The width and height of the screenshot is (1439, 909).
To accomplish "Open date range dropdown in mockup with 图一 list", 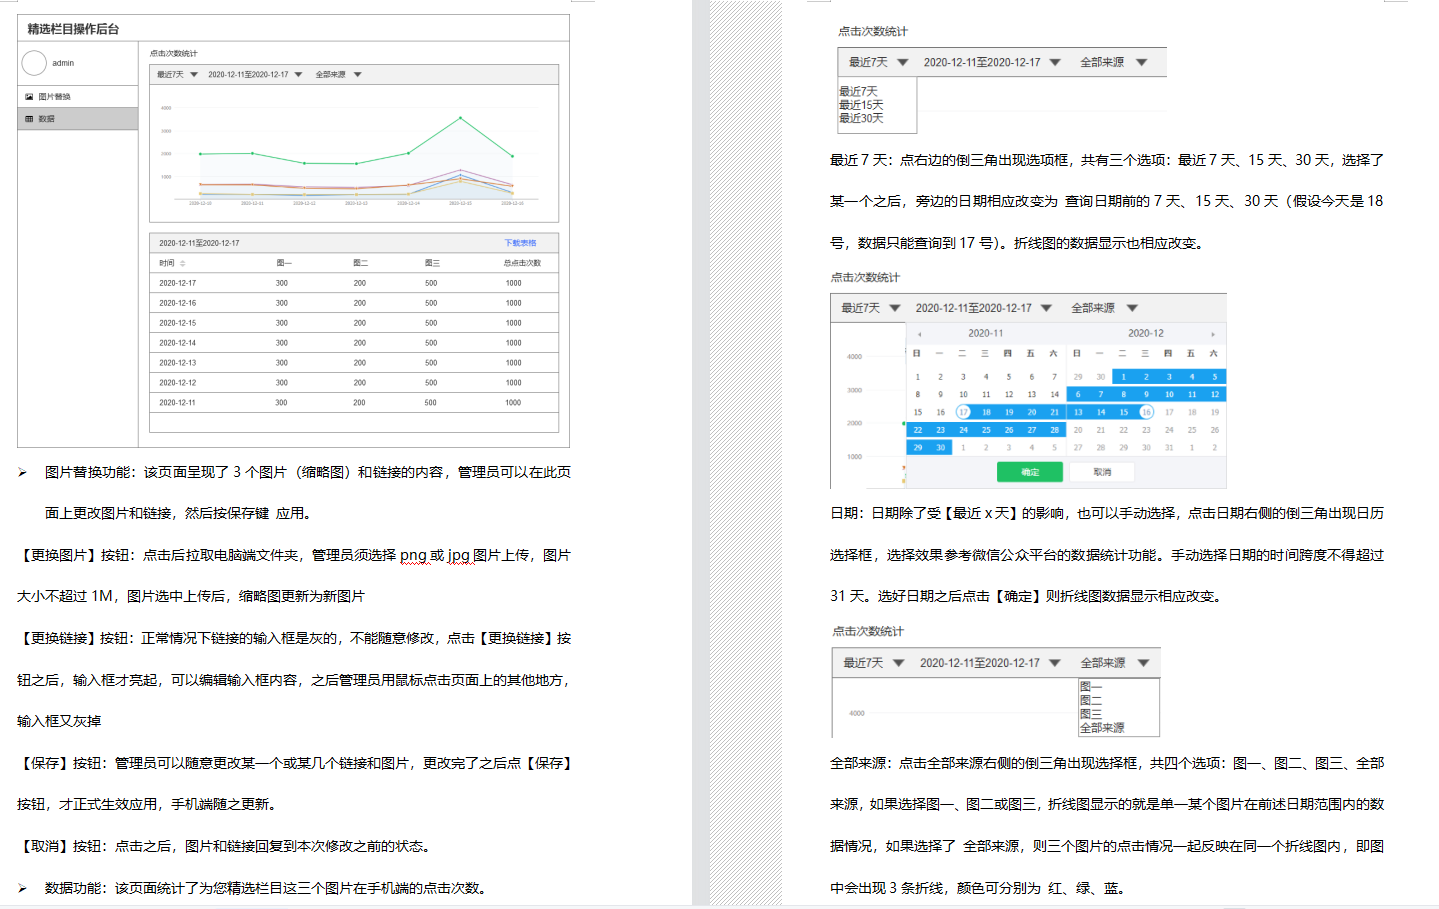I will point(1055,663).
